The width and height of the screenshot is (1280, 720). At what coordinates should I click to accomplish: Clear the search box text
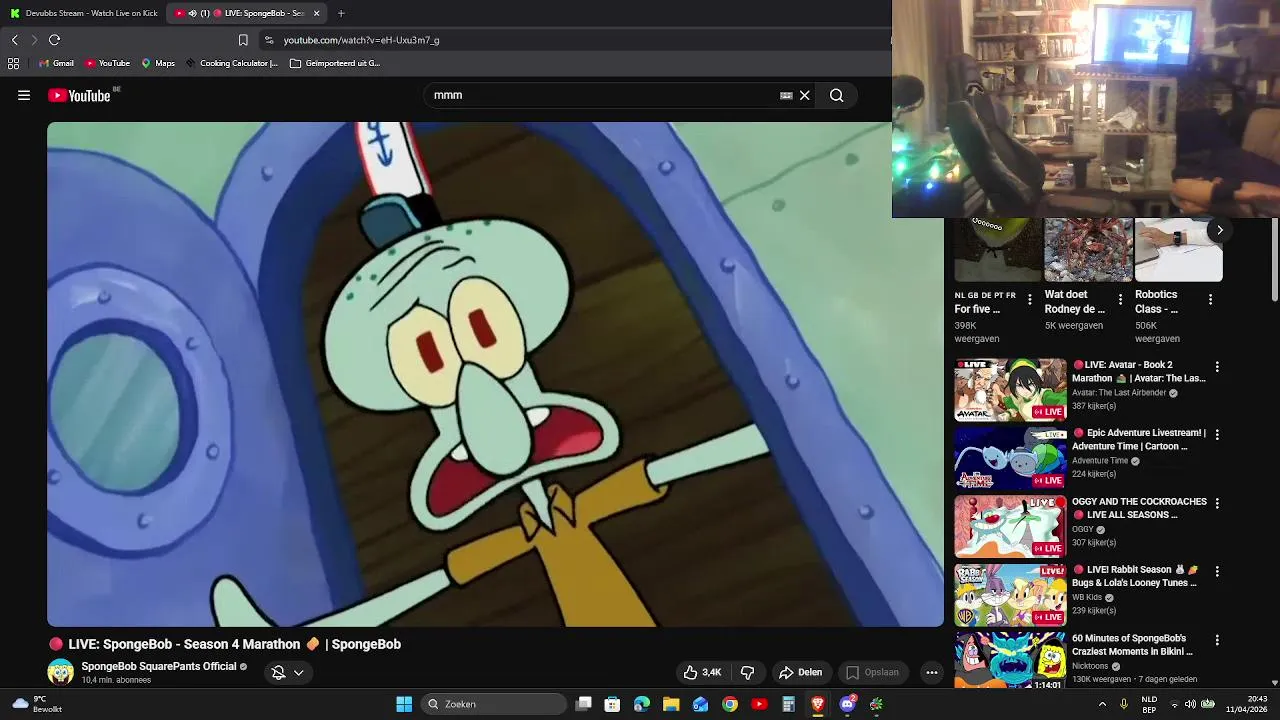click(x=804, y=96)
